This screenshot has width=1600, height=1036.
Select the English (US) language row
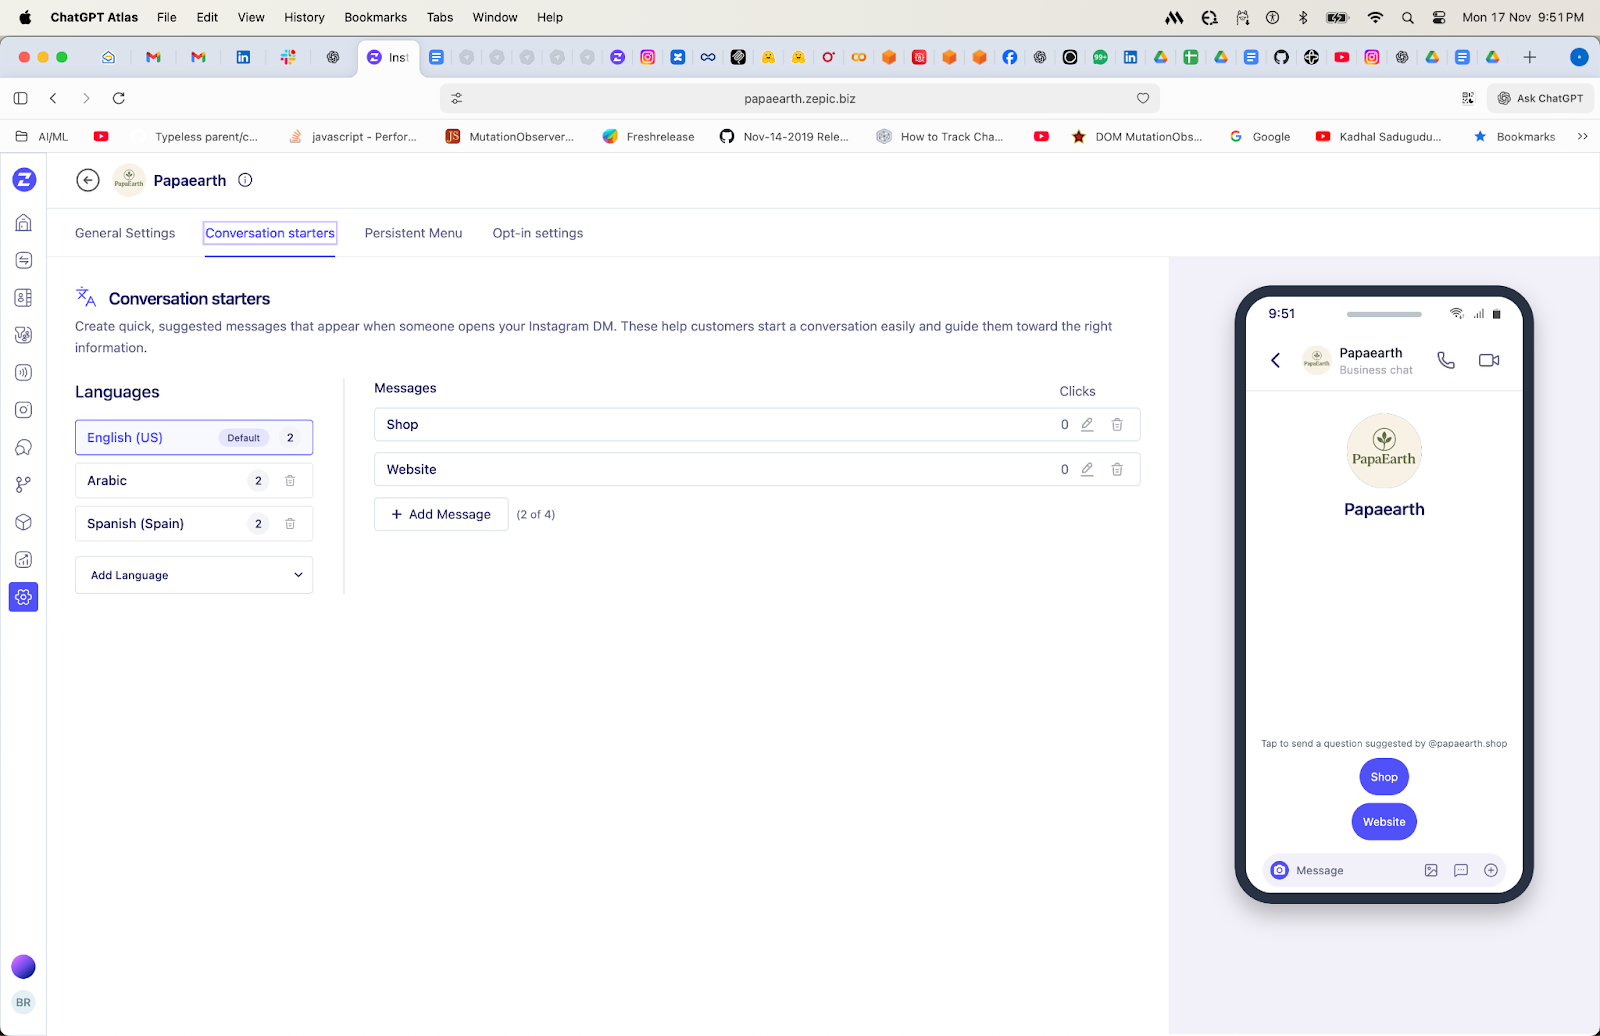(x=194, y=438)
